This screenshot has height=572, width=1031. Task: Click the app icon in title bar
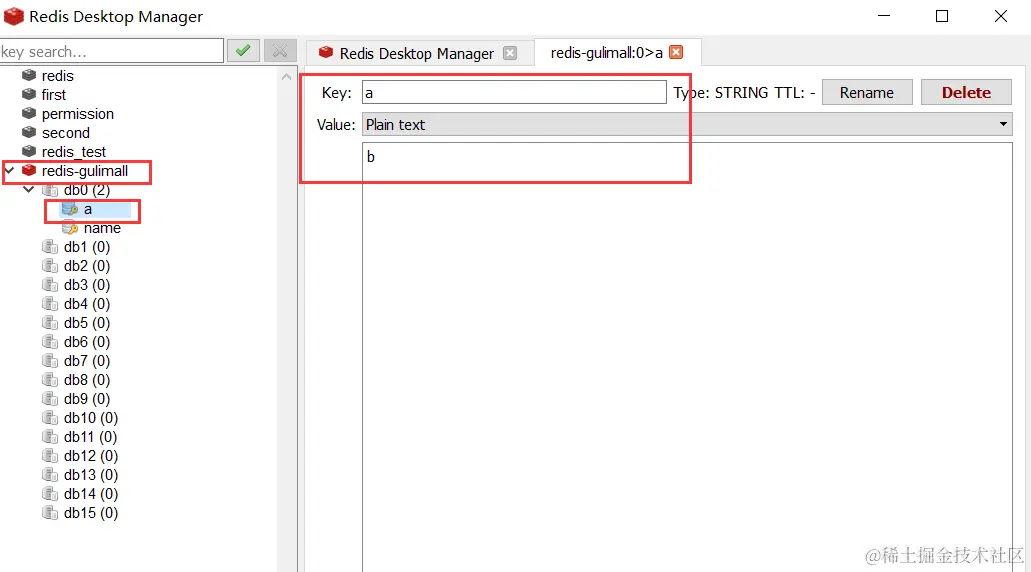[x=13, y=16]
